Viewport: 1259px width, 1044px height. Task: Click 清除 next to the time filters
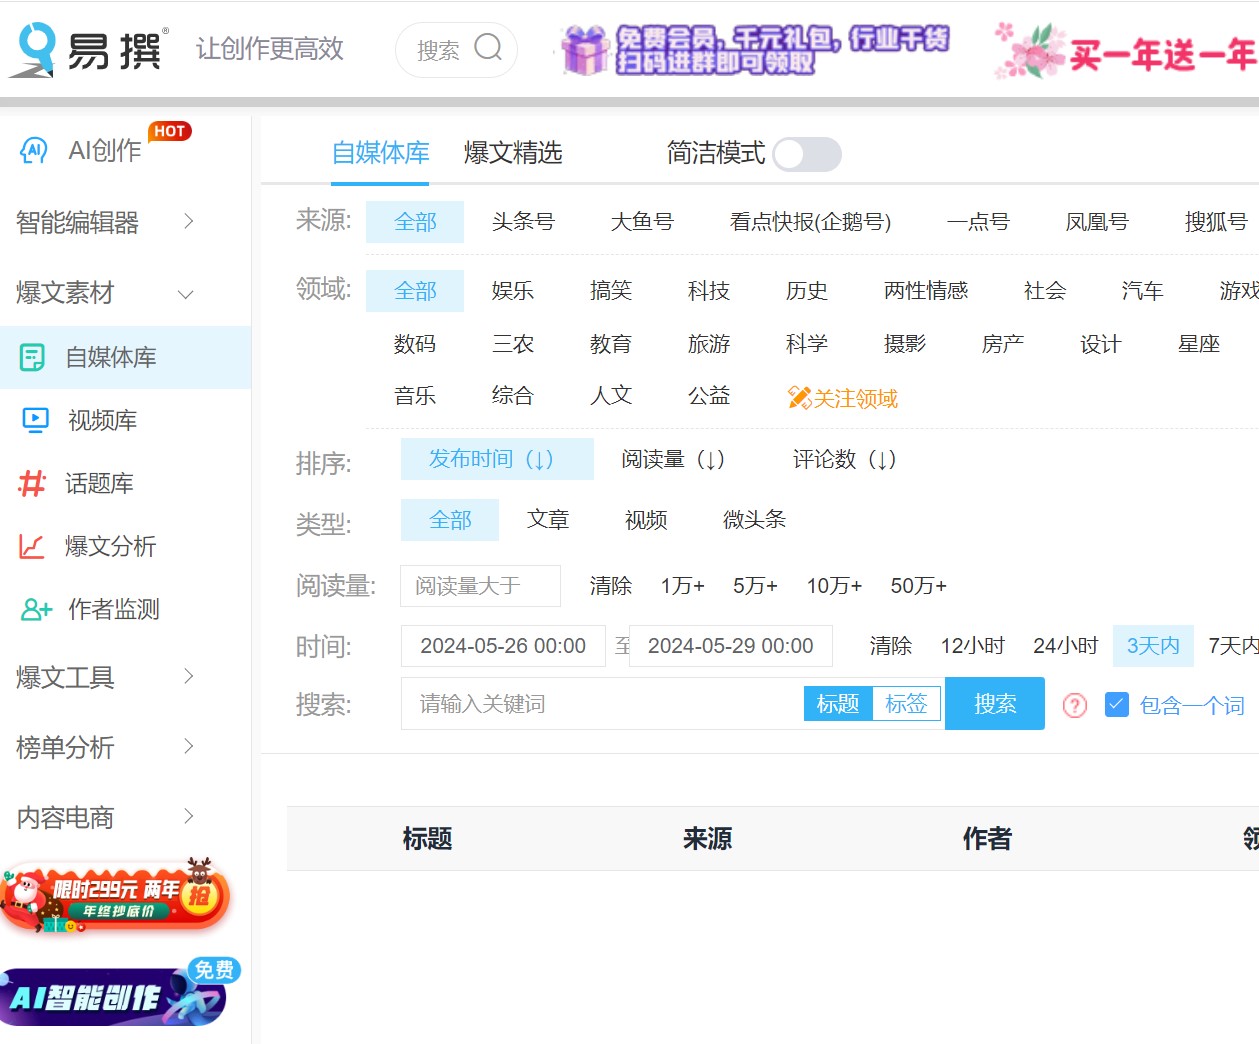tap(890, 645)
